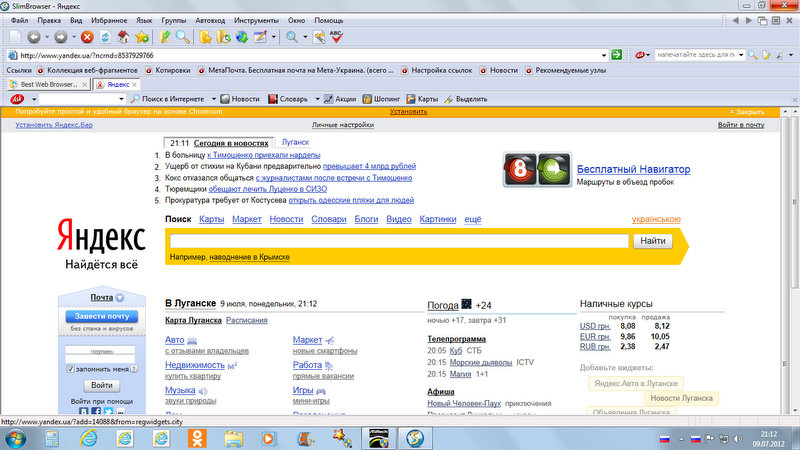Click the Войти login button
The image size is (800, 450).
[x=102, y=385]
